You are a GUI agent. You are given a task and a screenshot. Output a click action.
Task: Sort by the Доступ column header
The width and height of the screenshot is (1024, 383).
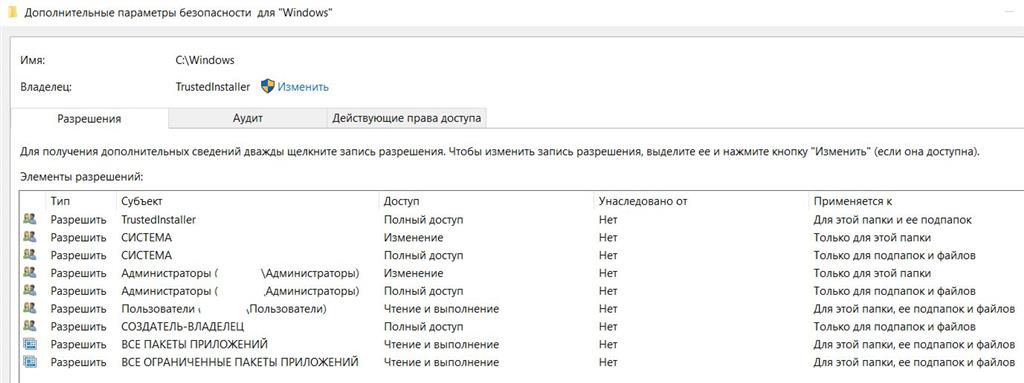[x=486, y=201]
